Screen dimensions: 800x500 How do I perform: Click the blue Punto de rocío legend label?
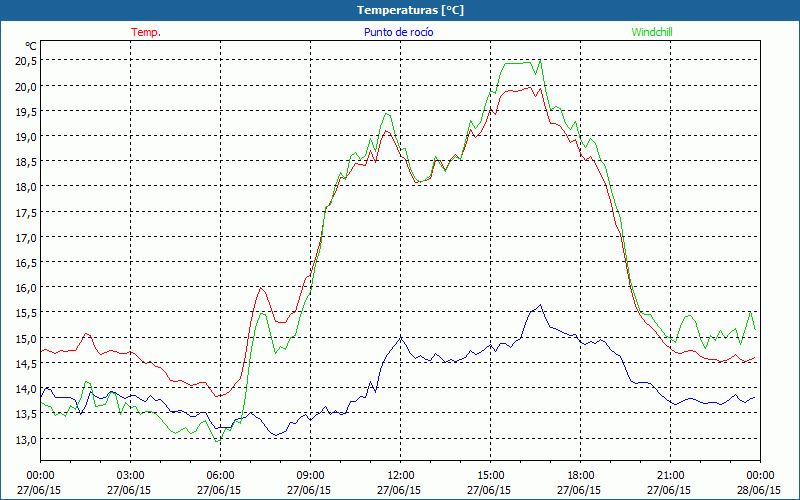398,32
